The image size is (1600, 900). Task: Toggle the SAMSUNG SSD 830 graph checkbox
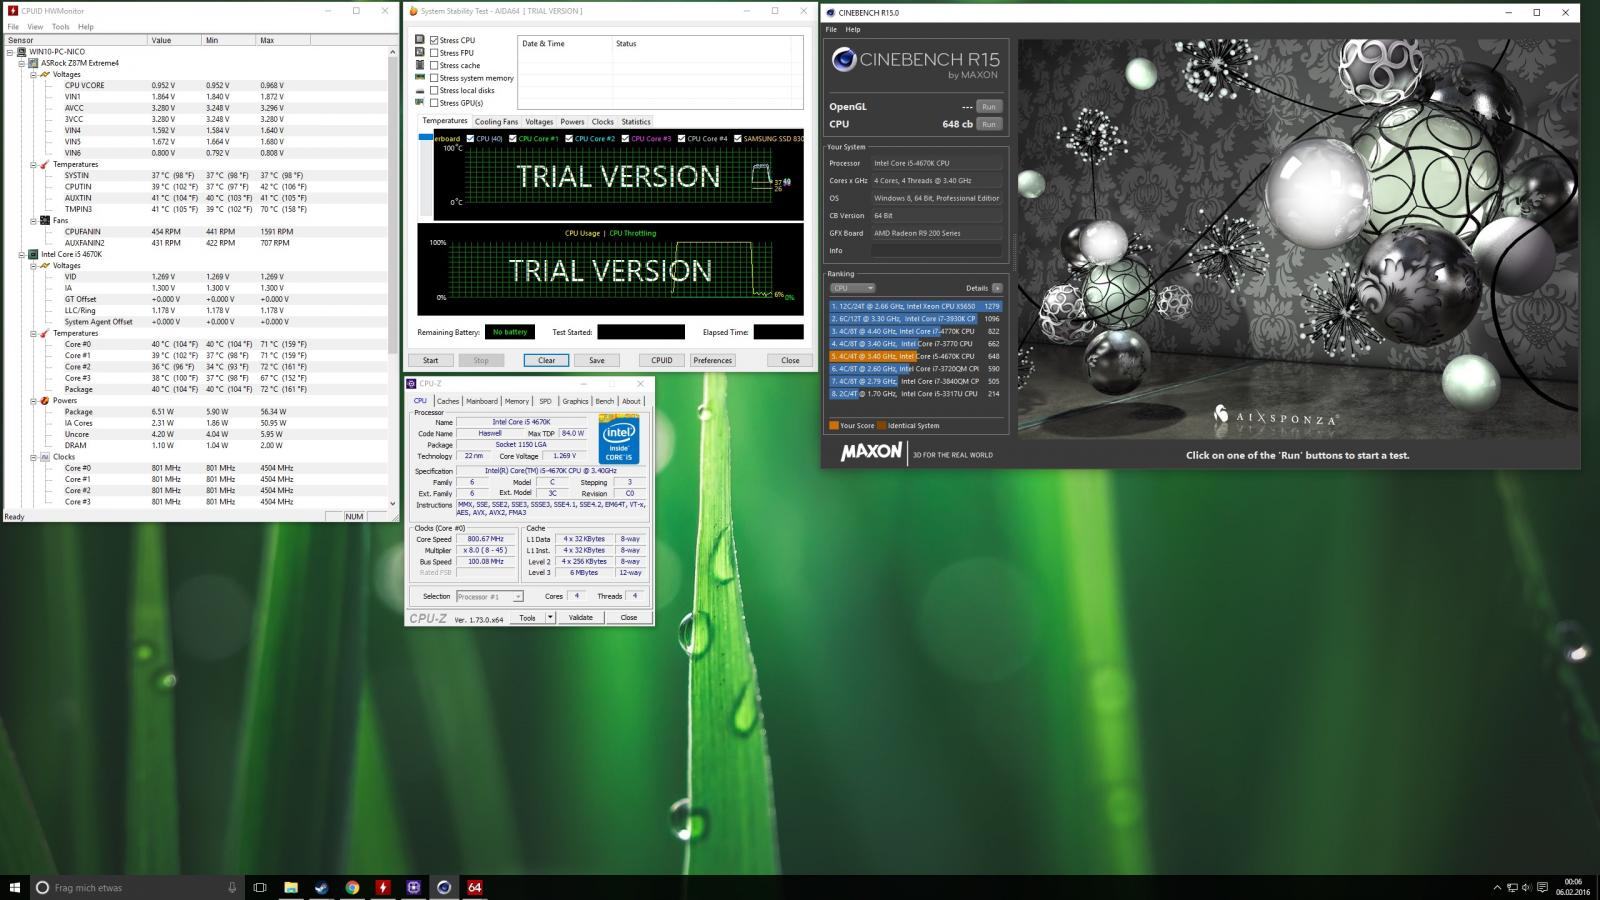point(738,139)
